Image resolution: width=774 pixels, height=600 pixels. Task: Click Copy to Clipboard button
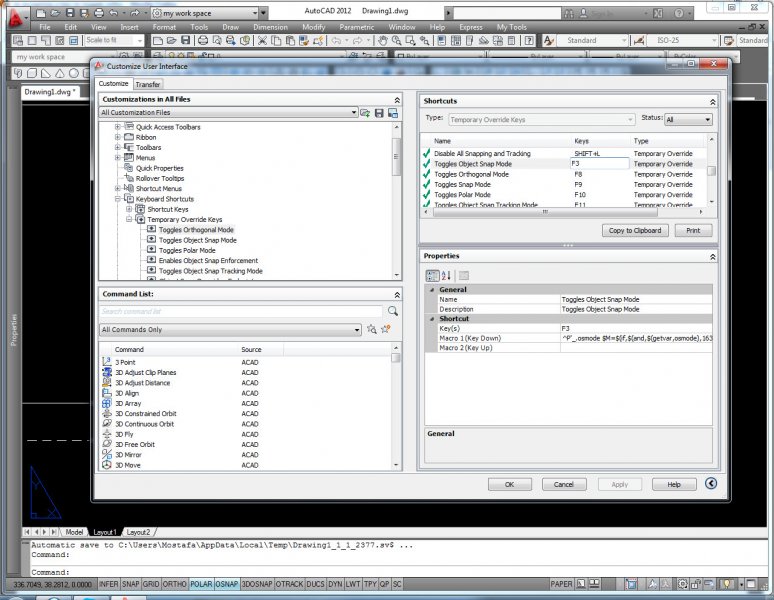coord(635,230)
